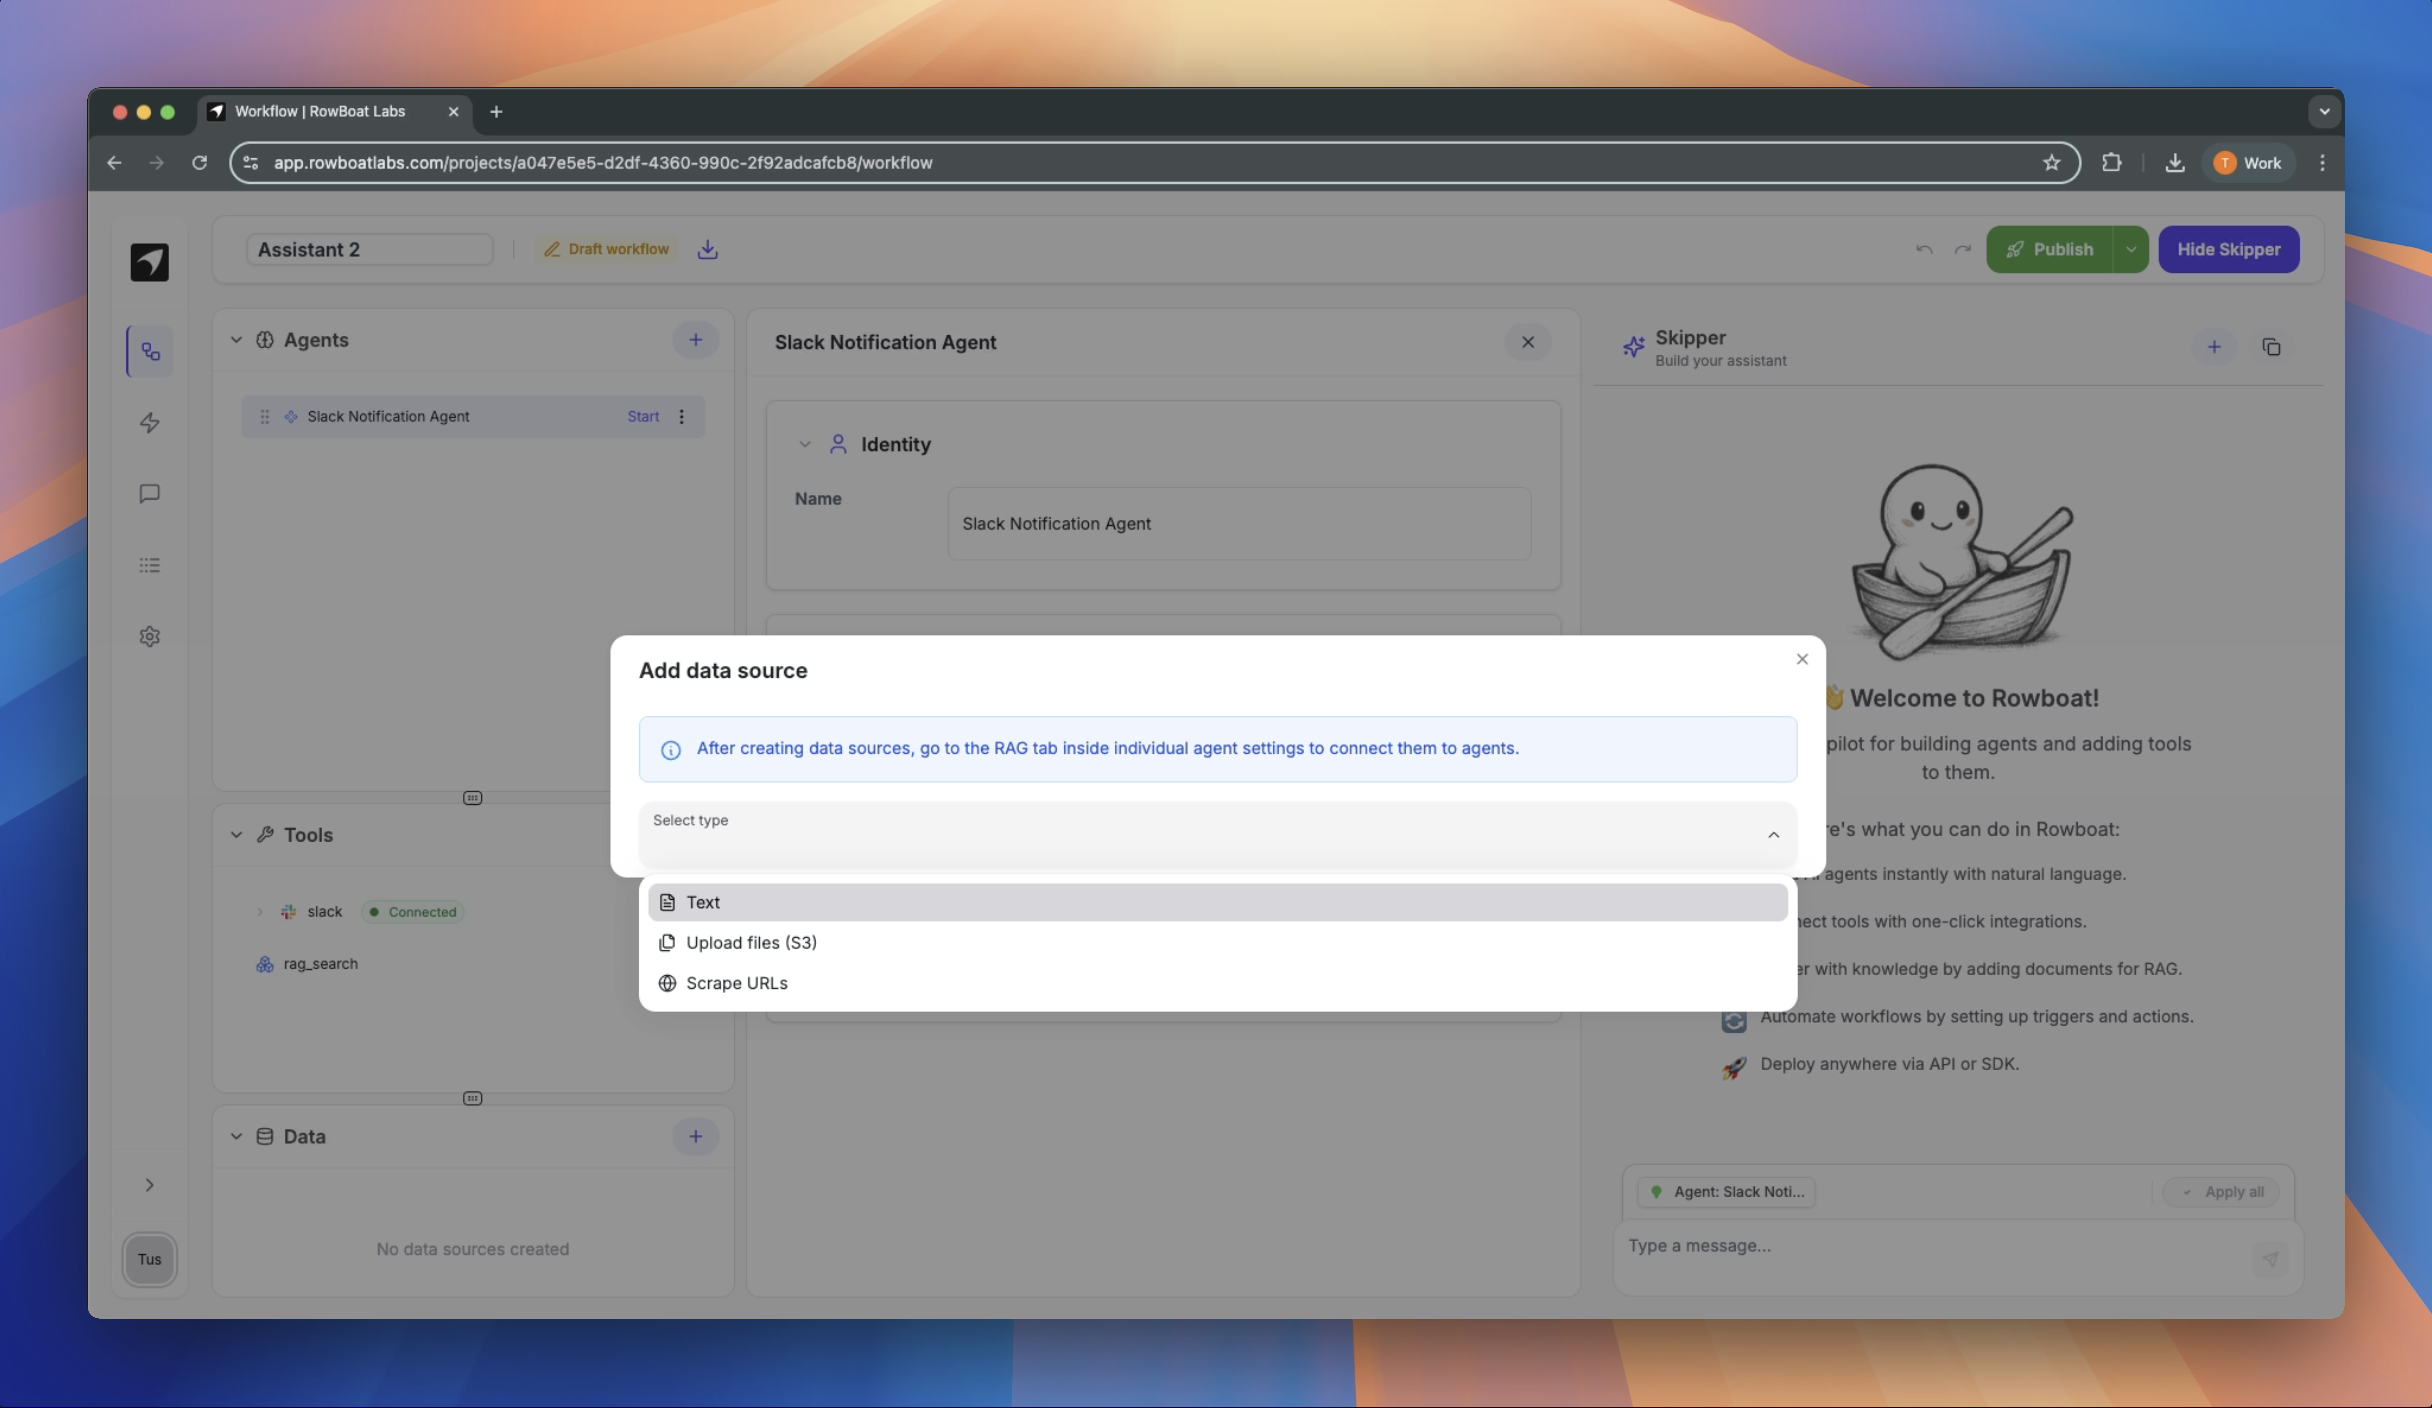Viewport: 2432px width, 1408px height.
Task: Click the Assistant 2 name field
Action: pyautogui.click(x=370, y=250)
